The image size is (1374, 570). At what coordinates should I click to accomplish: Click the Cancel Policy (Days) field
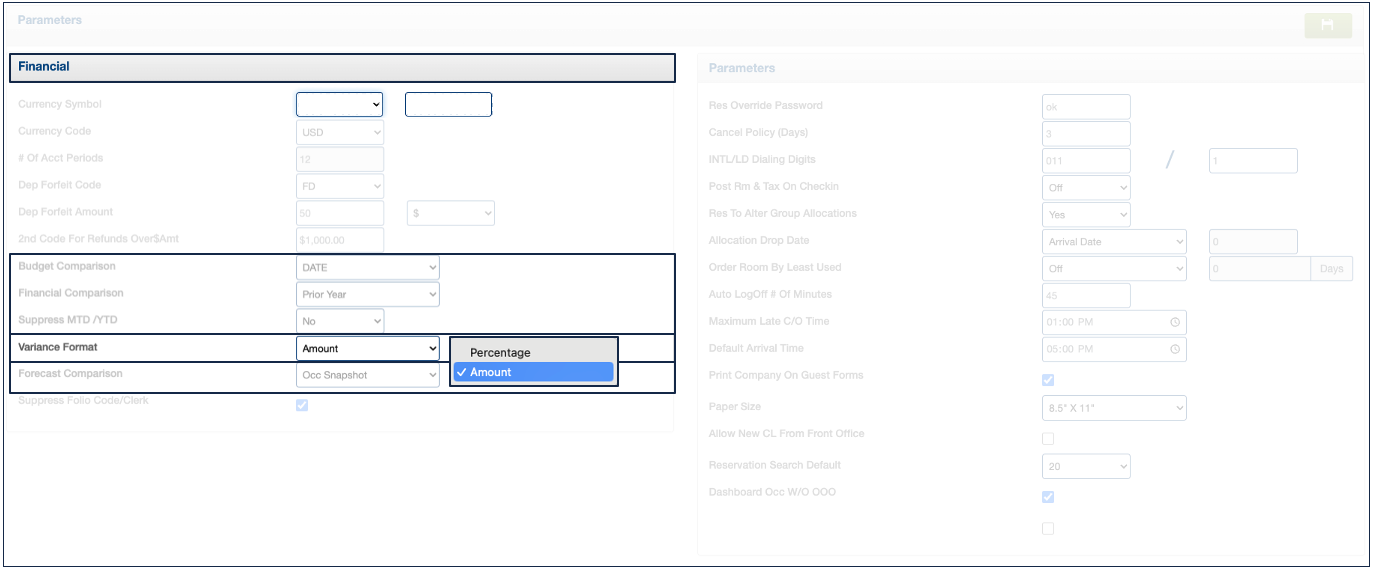tap(1086, 134)
